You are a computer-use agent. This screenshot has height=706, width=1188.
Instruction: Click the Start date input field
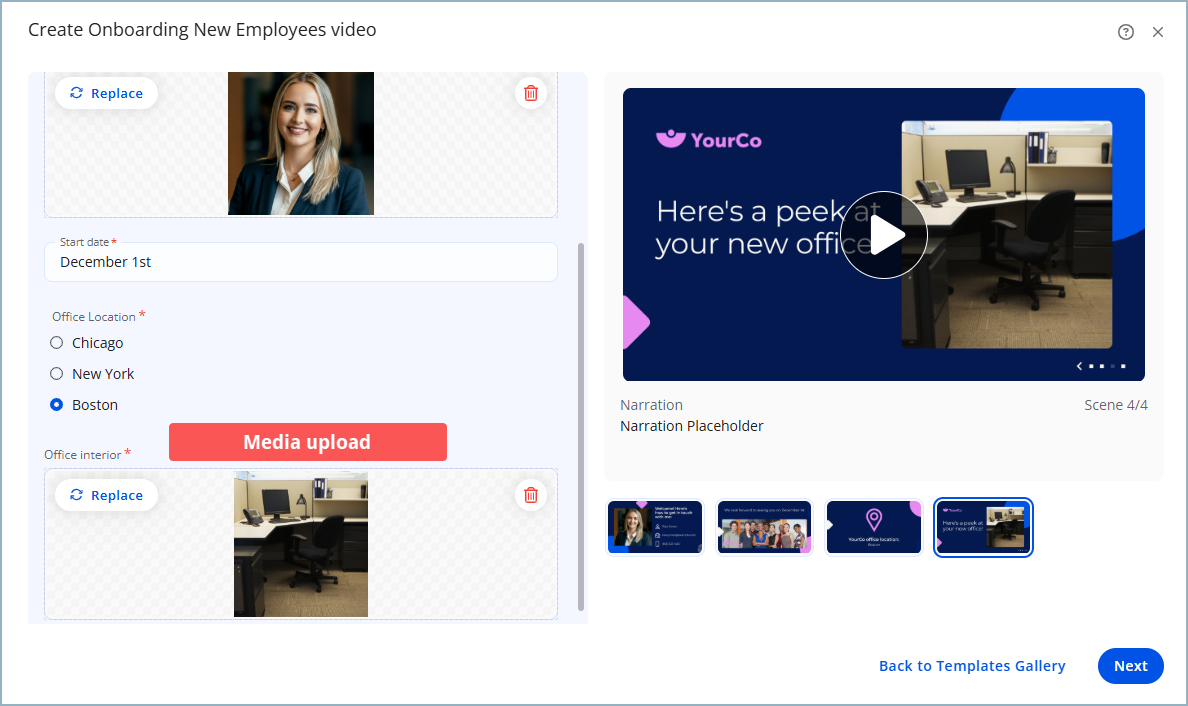pyautogui.click(x=301, y=262)
